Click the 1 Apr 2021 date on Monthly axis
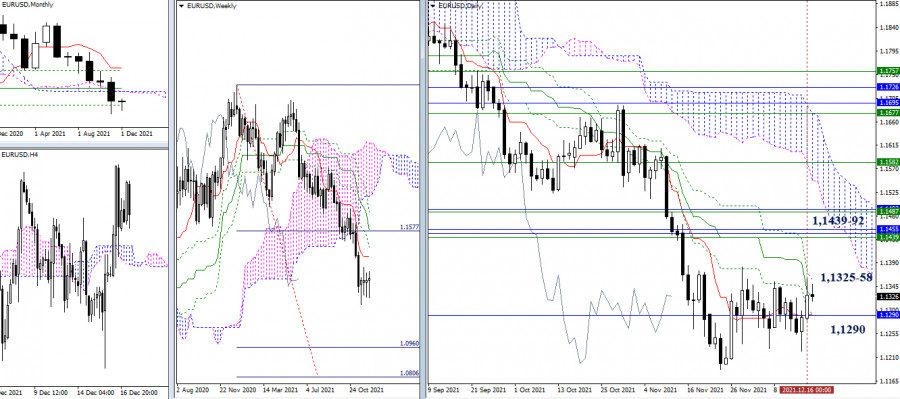Image resolution: width=900 pixels, height=399 pixels. [x=51, y=134]
